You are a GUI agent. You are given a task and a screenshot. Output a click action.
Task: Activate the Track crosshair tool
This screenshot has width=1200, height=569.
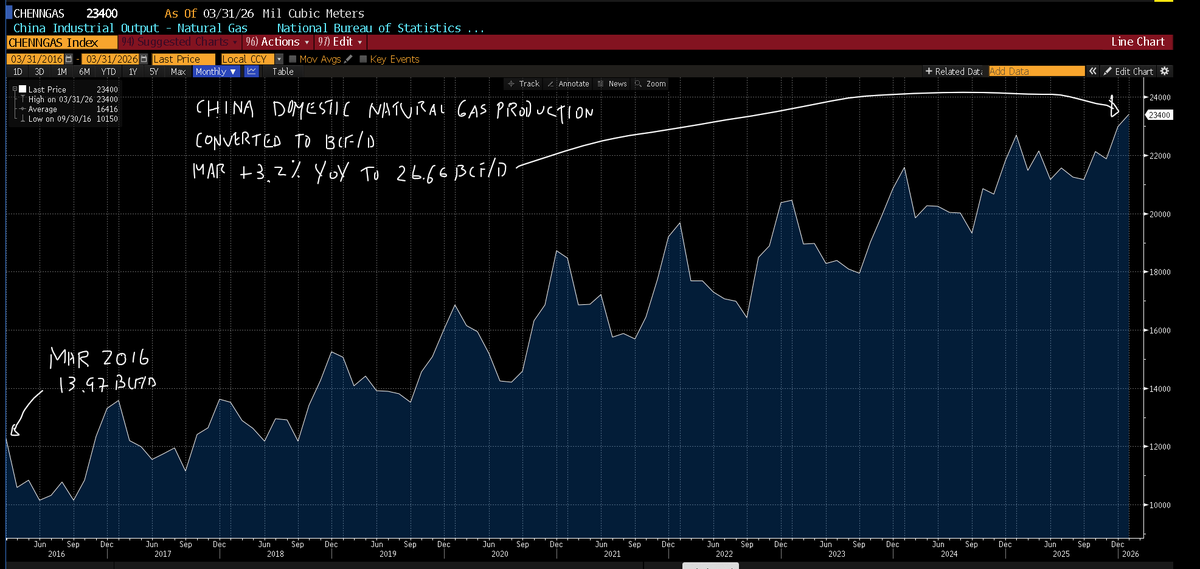click(523, 84)
